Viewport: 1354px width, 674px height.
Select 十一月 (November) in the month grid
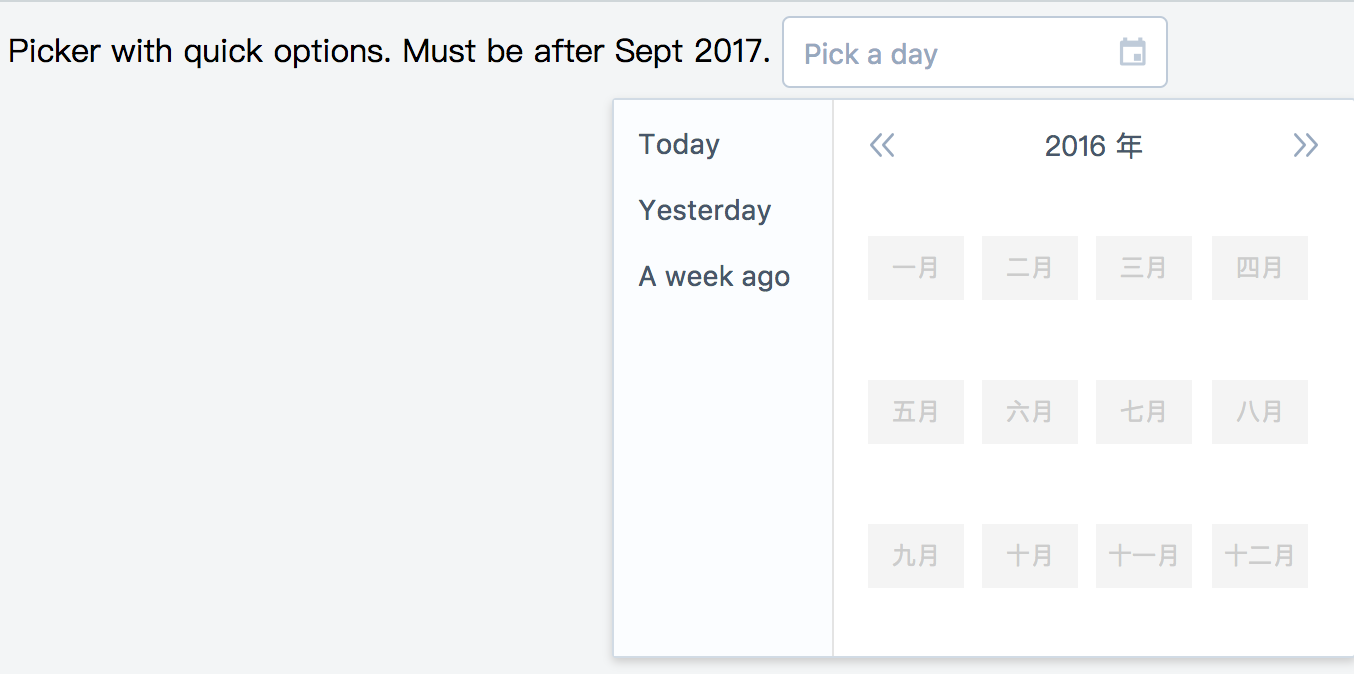[1143, 555]
